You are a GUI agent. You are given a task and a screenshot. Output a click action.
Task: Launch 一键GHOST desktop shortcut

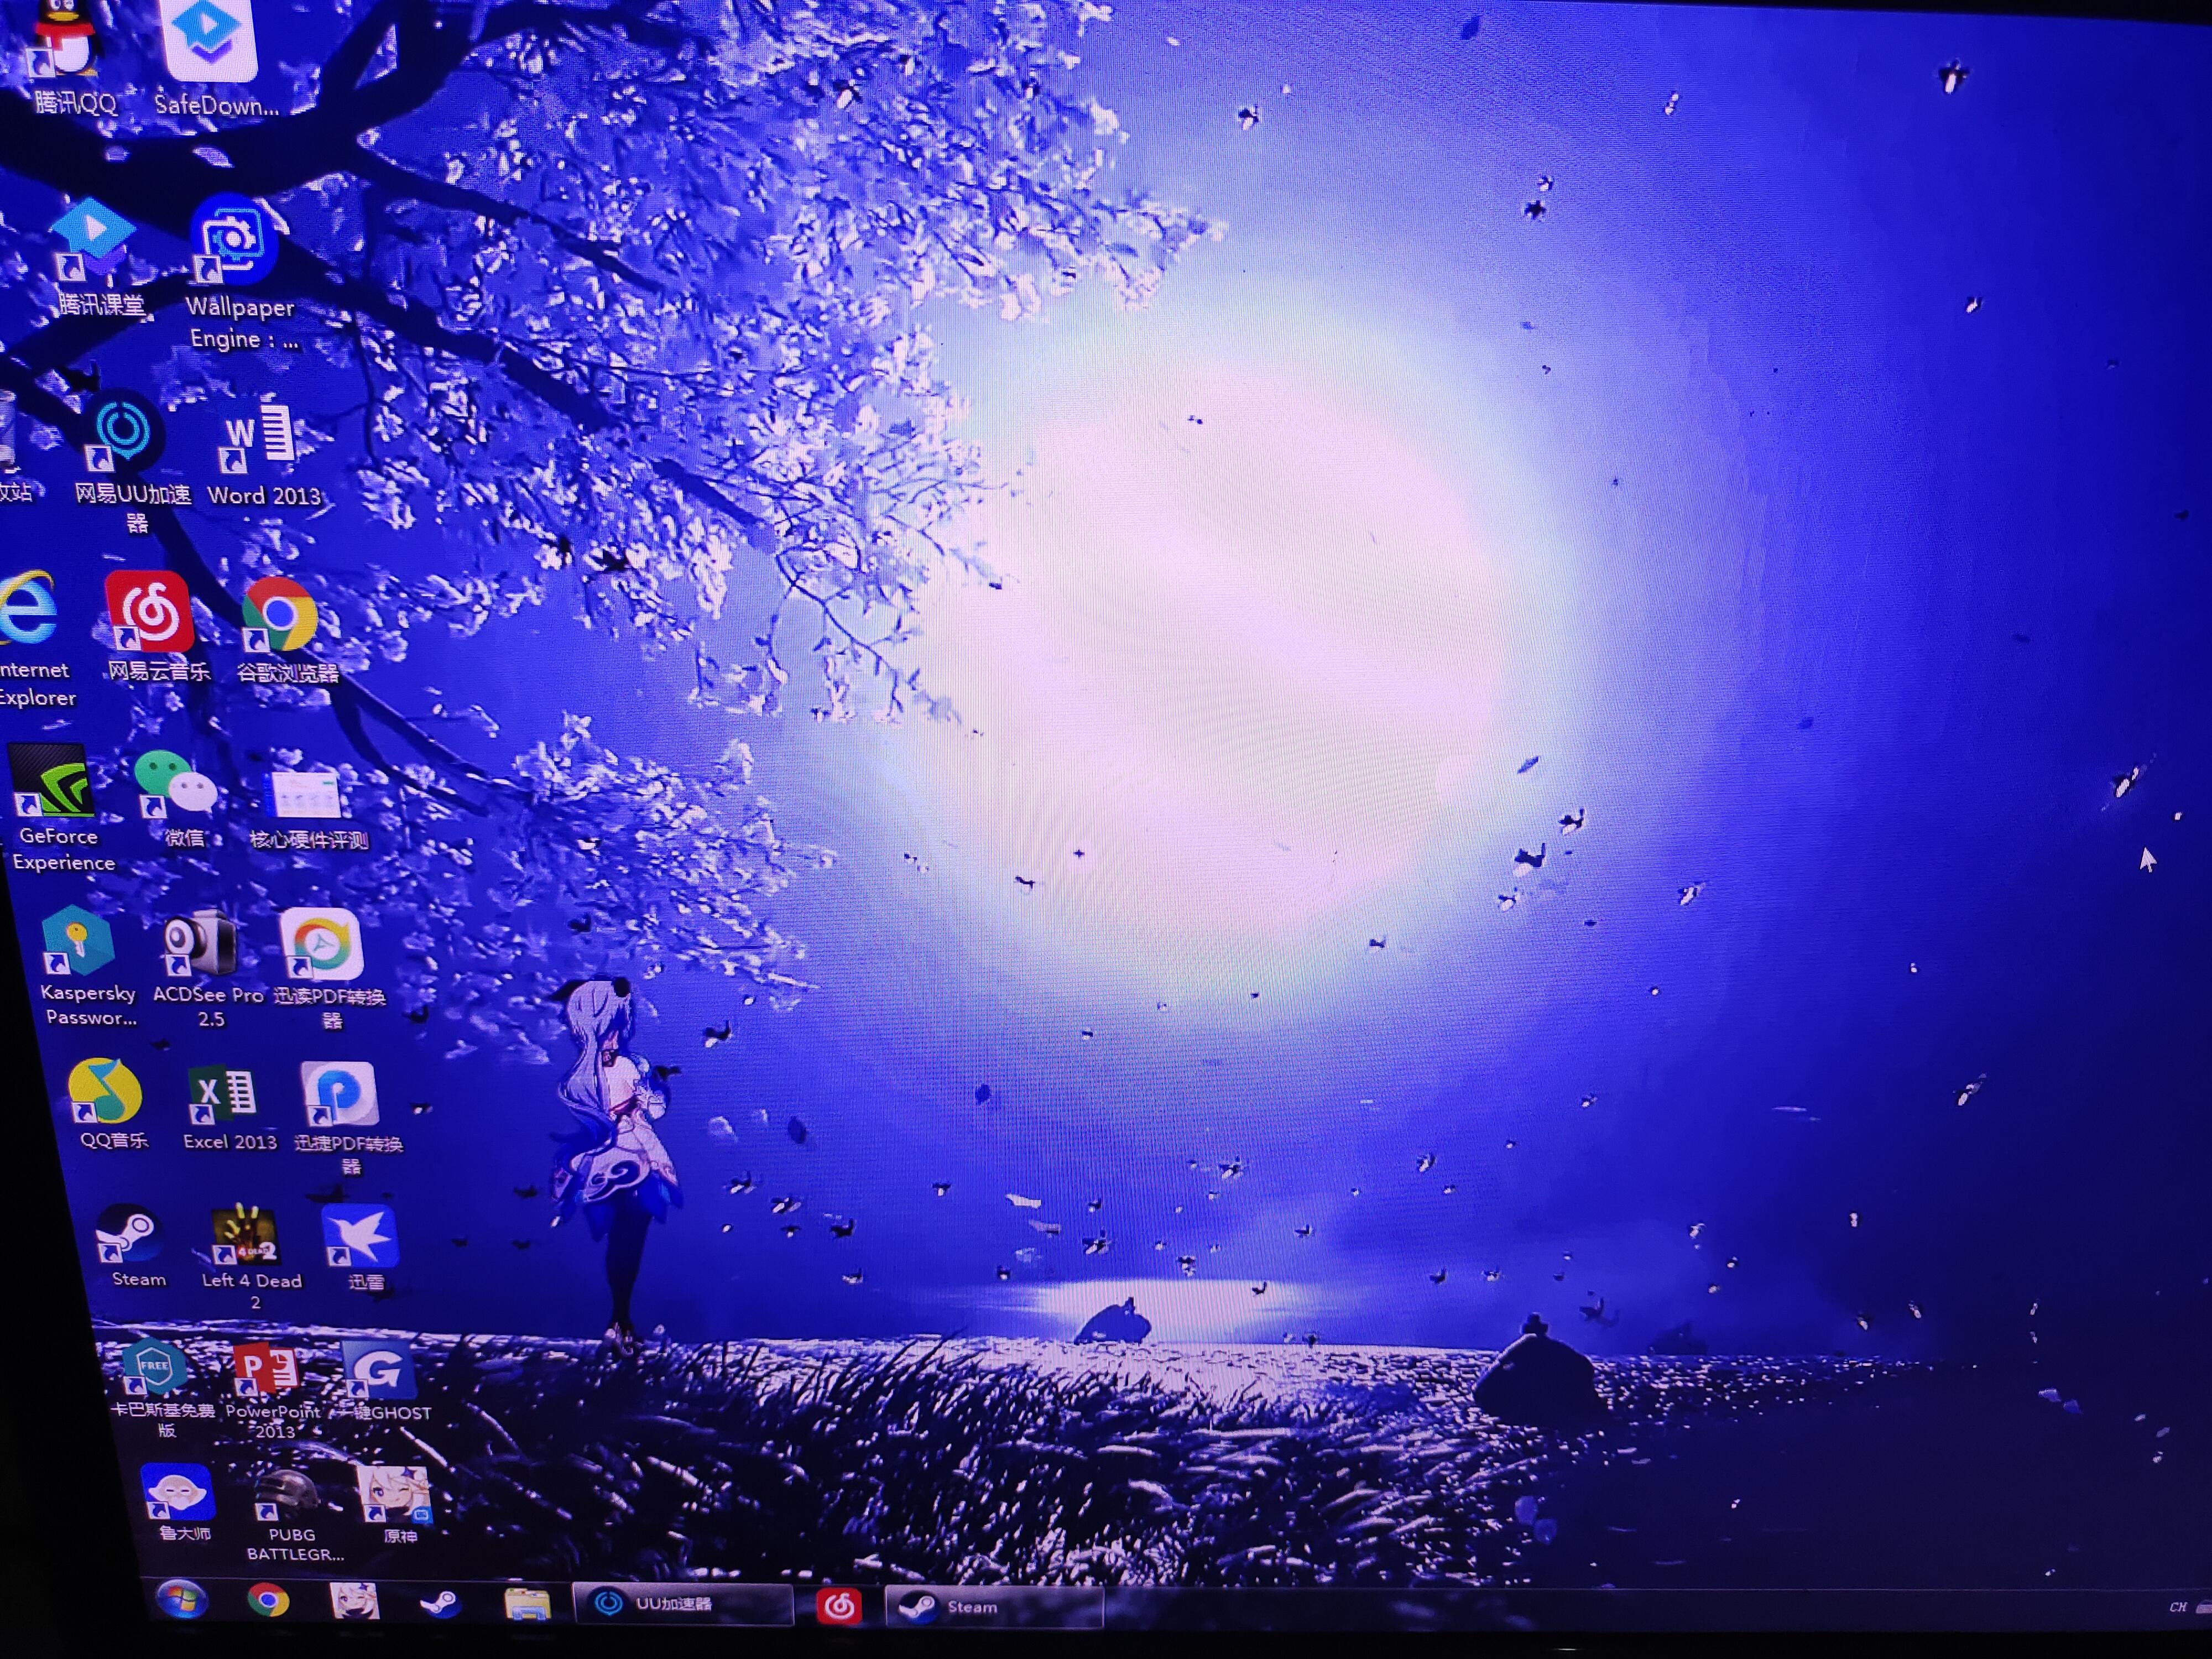click(378, 1371)
